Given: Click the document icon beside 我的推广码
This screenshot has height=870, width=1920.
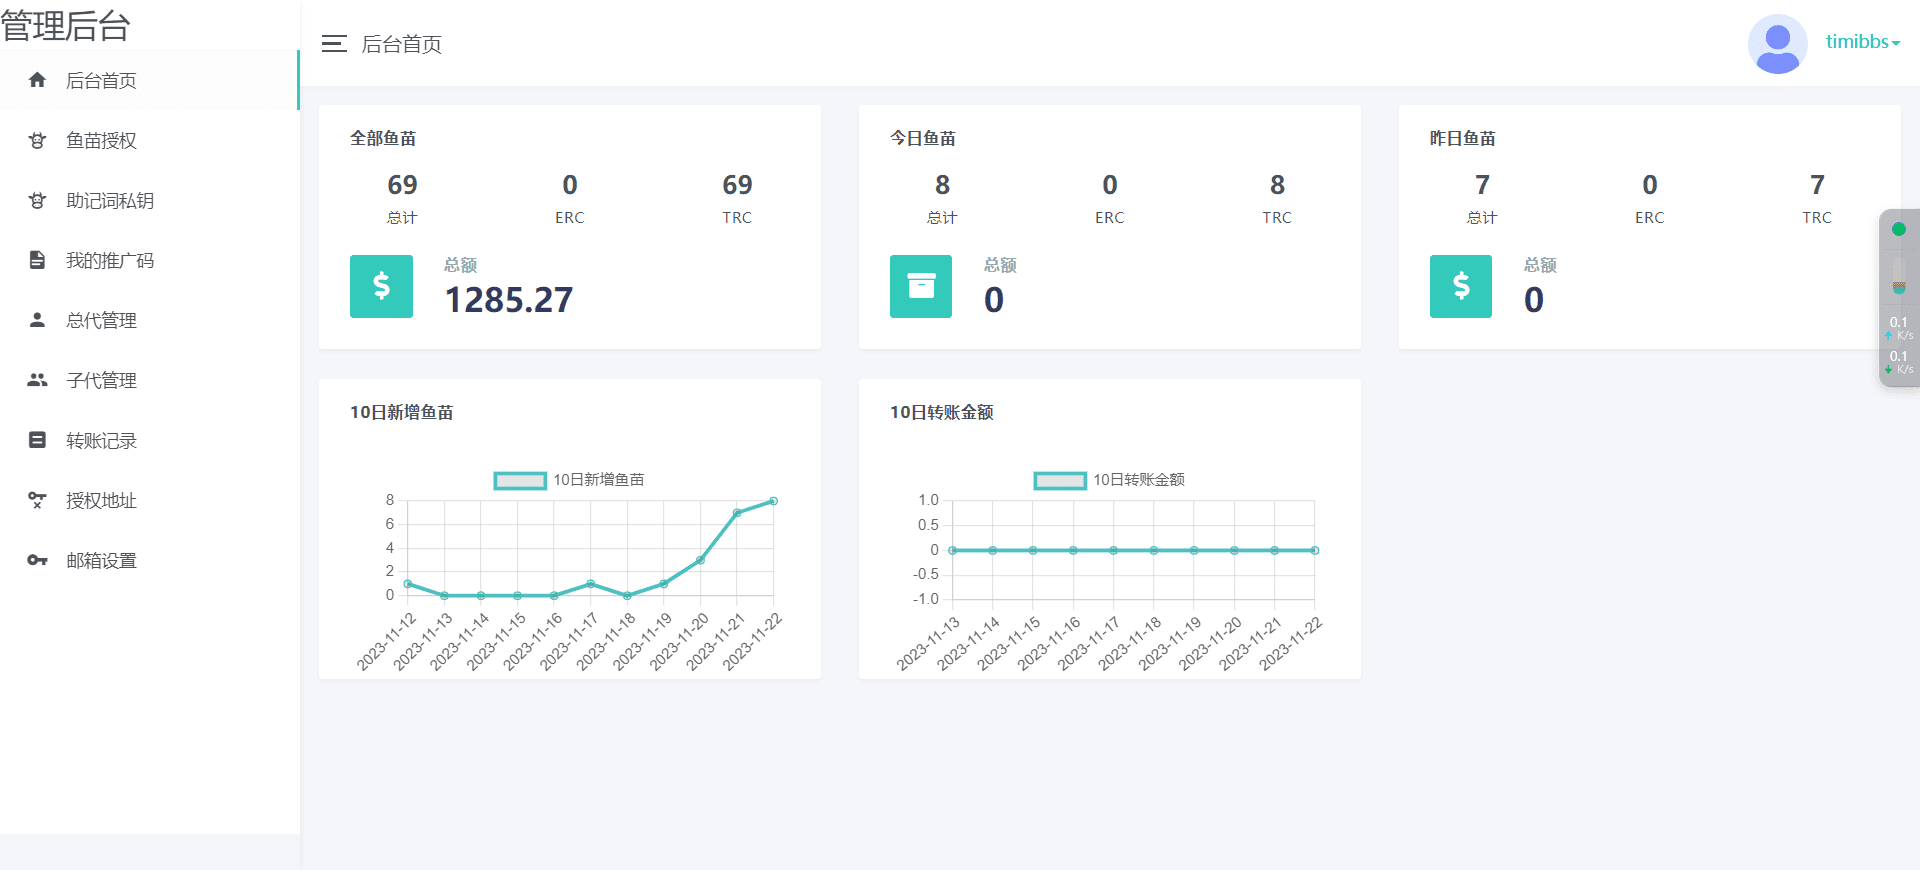Looking at the screenshot, I should point(37,260).
